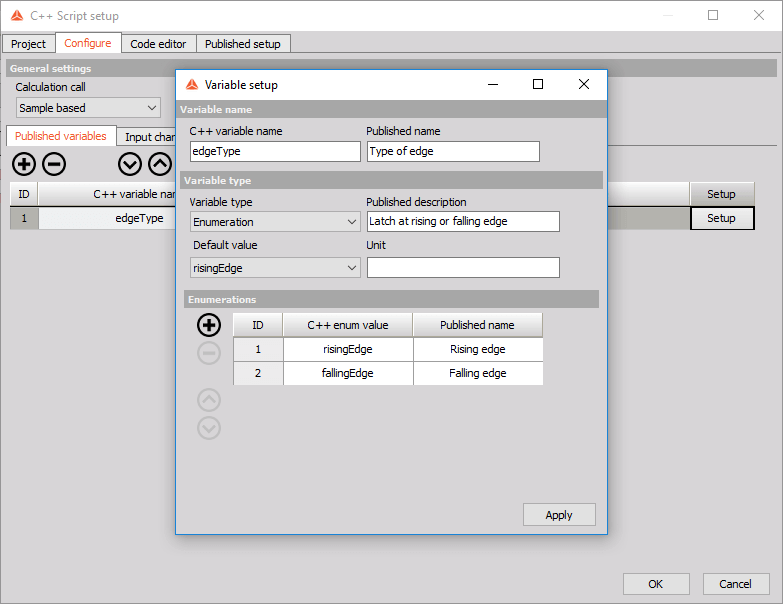783x604 pixels.
Task: Maximize the Variable setup dialog
Action: pyautogui.click(x=538, y=84)
